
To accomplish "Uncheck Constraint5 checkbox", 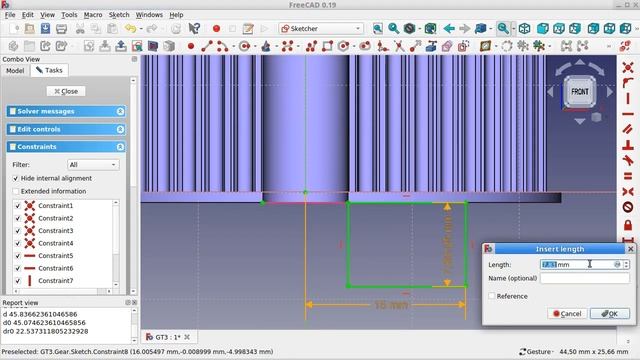I will (18, 256).
